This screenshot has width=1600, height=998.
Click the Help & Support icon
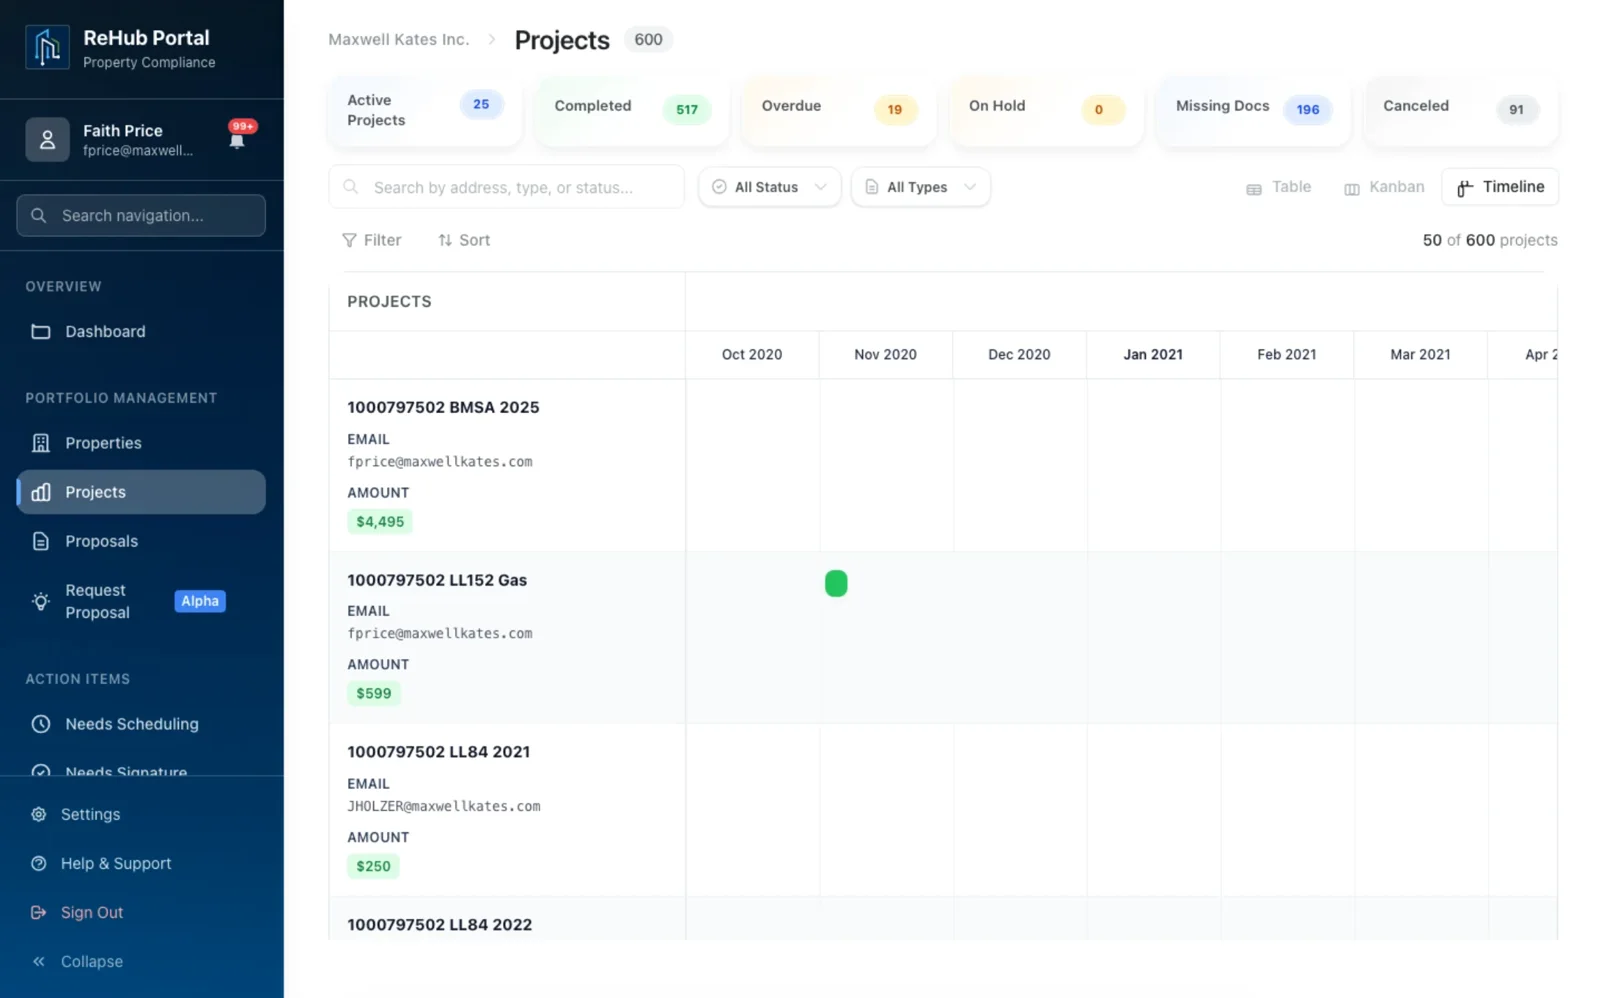click(39, 863)
